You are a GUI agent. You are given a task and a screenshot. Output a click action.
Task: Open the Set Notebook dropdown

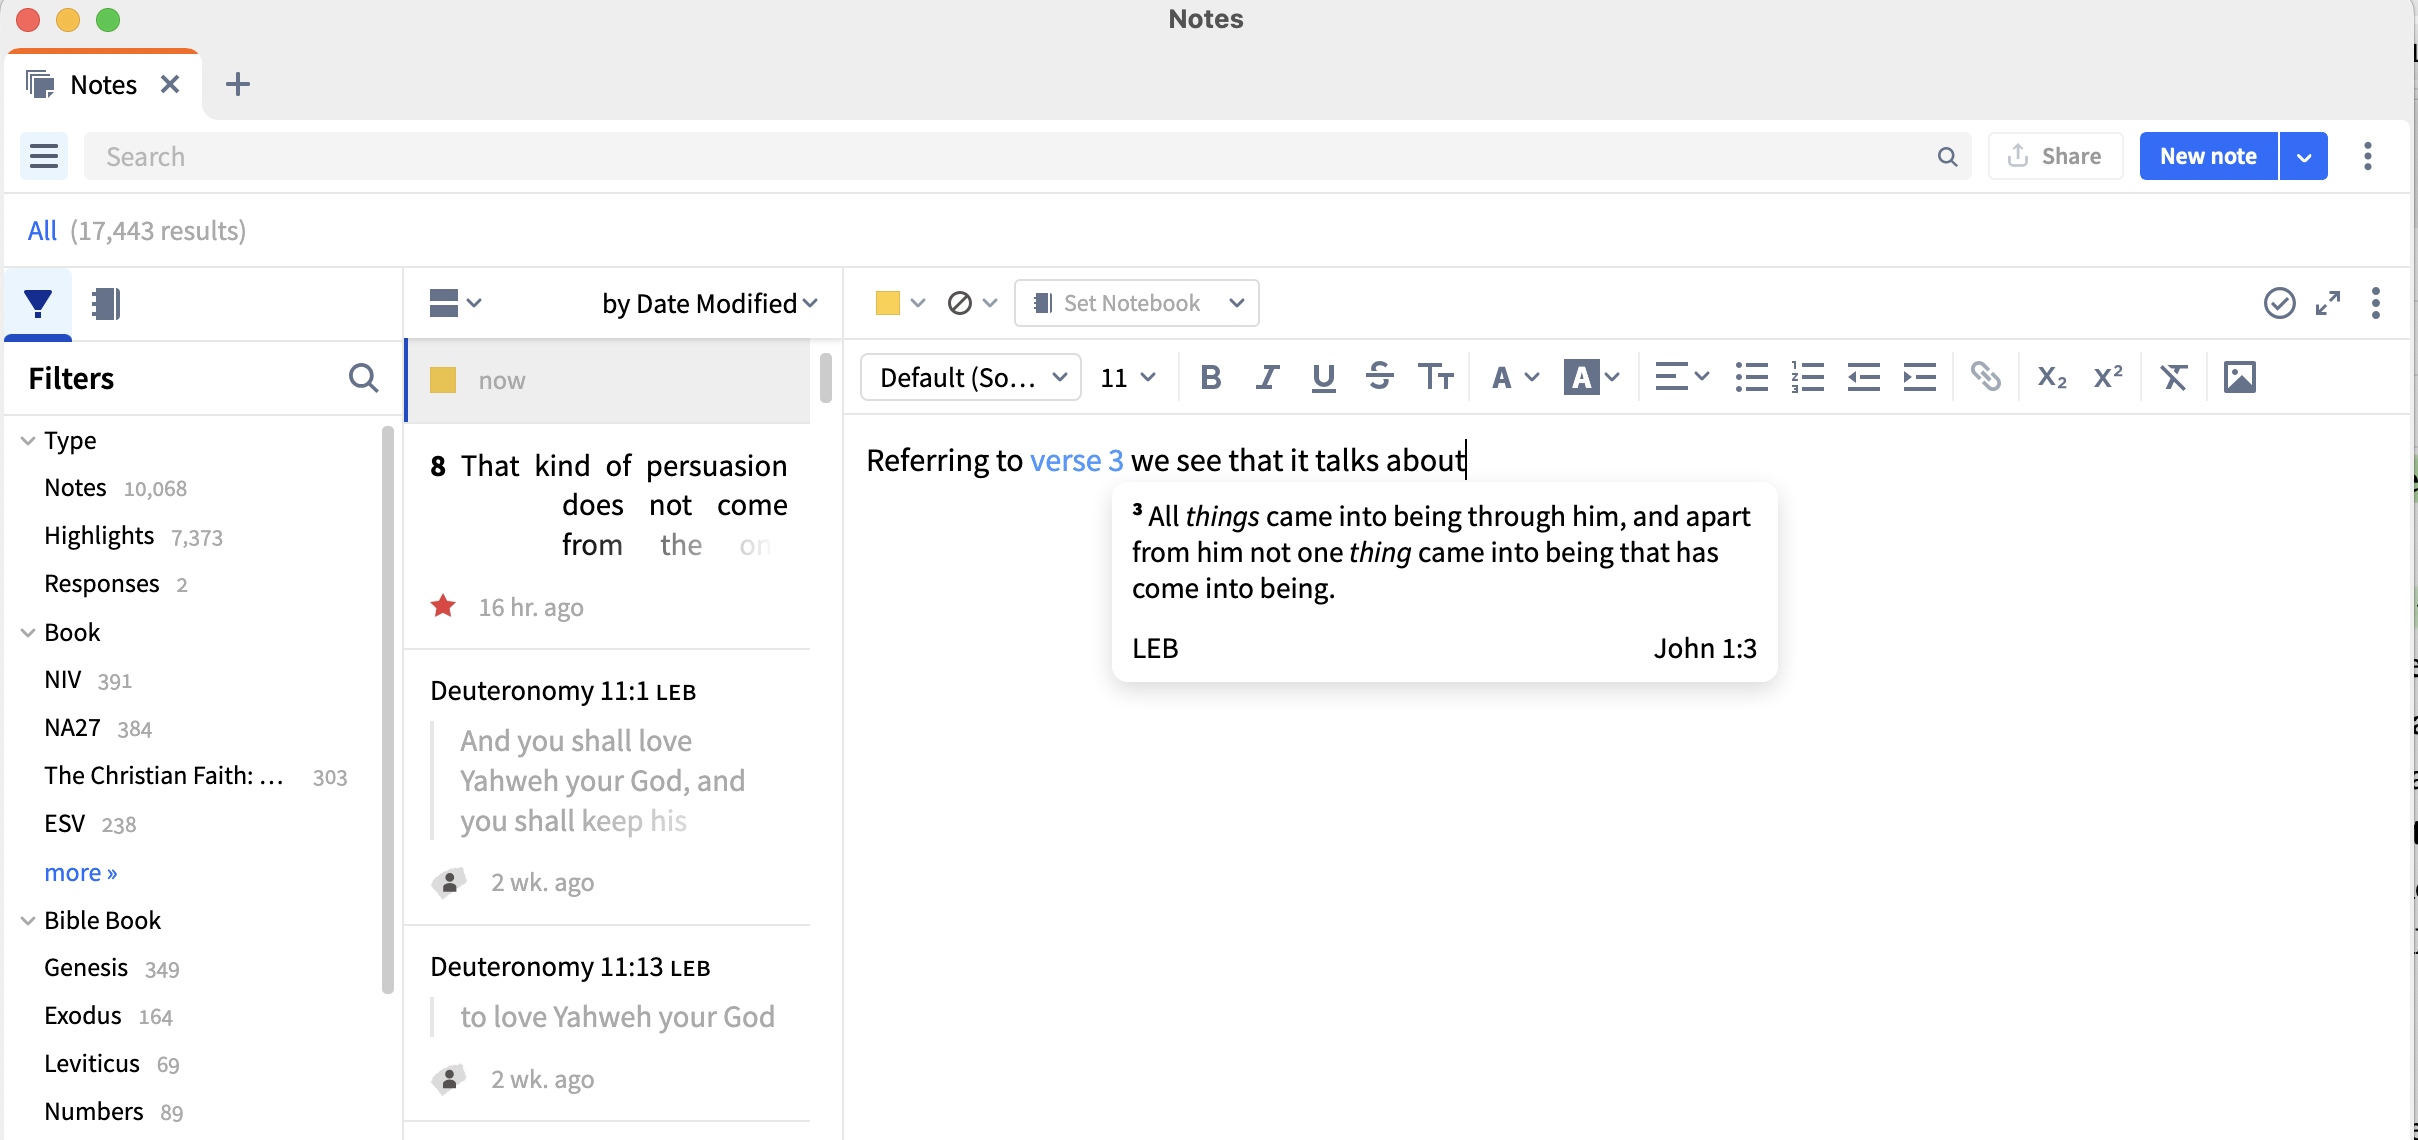point(1137,303)
